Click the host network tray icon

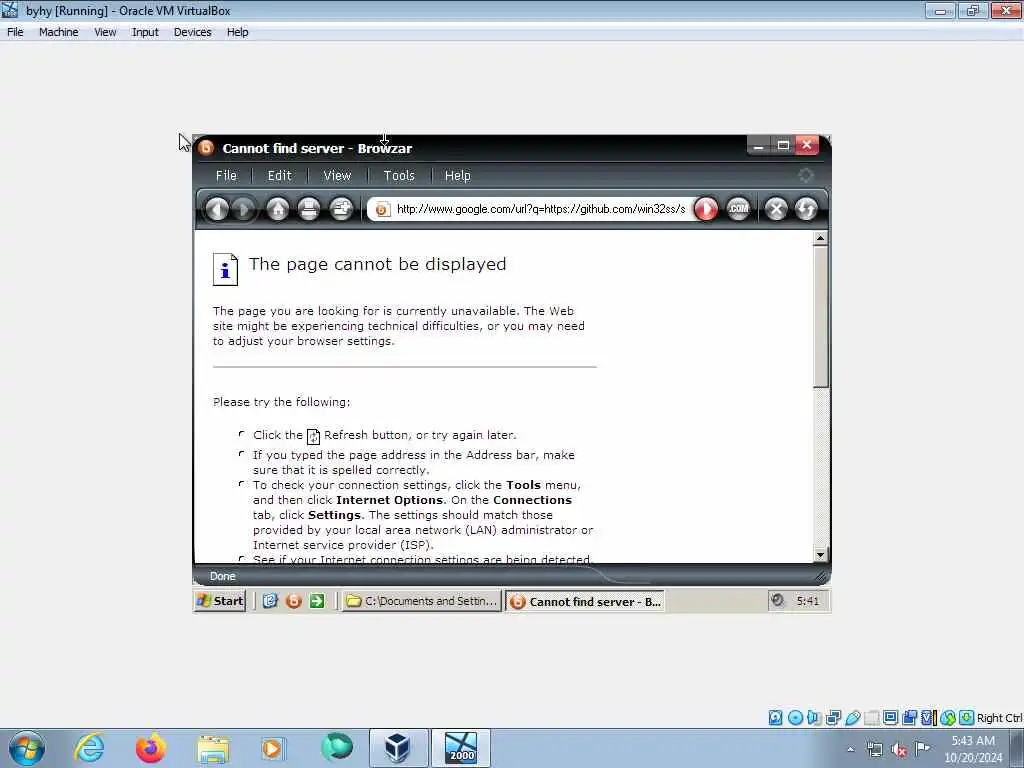click(875, 749)
